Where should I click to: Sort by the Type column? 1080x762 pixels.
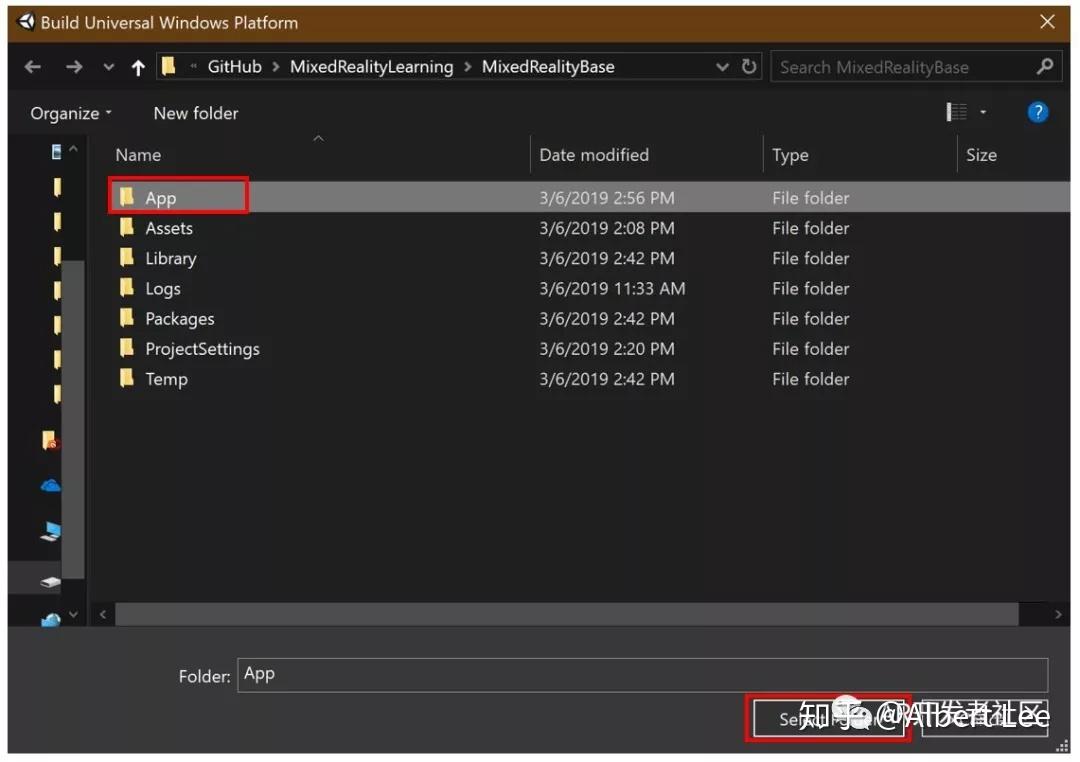(x=790, y=155)
